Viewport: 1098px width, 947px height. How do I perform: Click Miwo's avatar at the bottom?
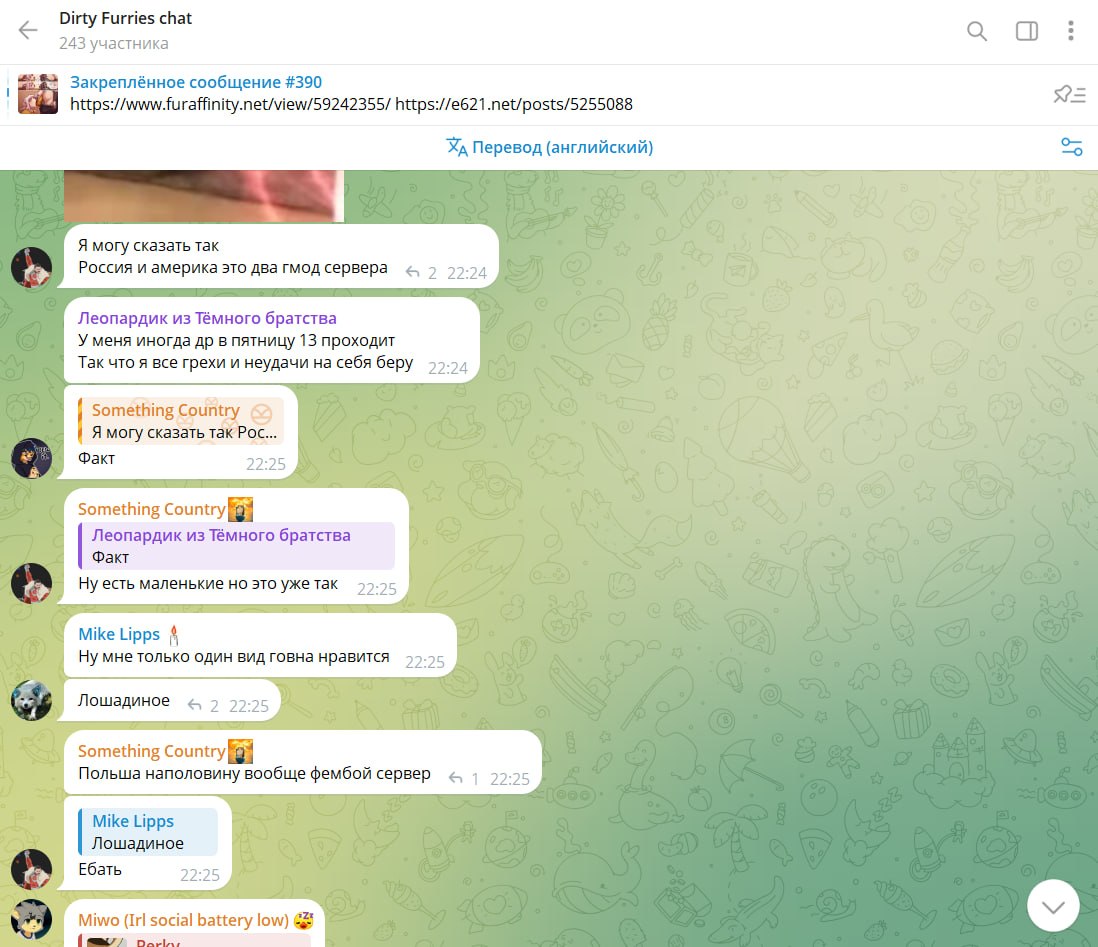[x=32, y=920]
